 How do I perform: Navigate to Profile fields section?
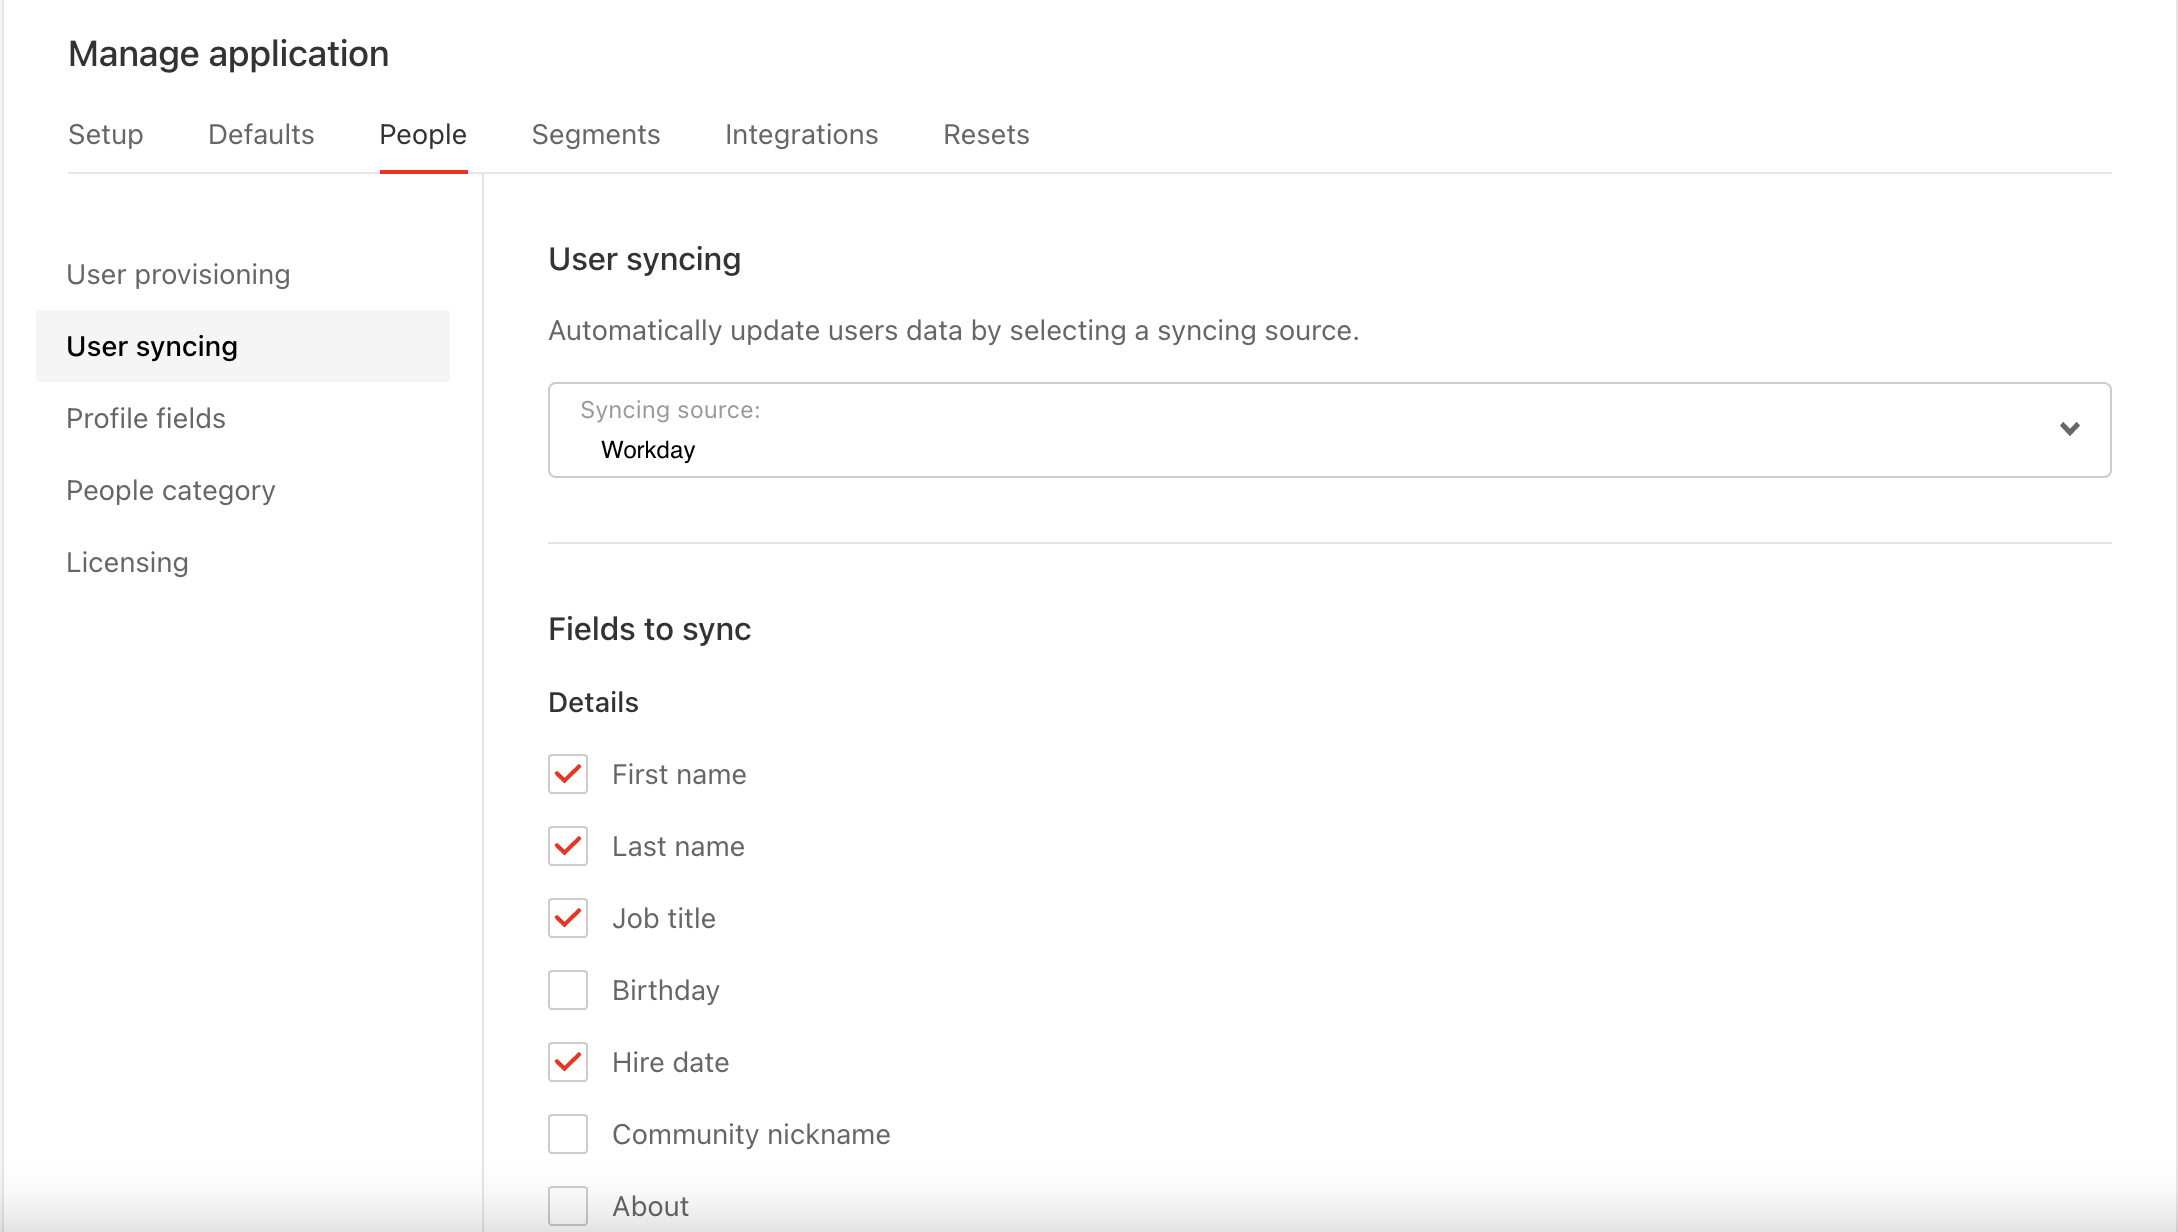(146, 418)
